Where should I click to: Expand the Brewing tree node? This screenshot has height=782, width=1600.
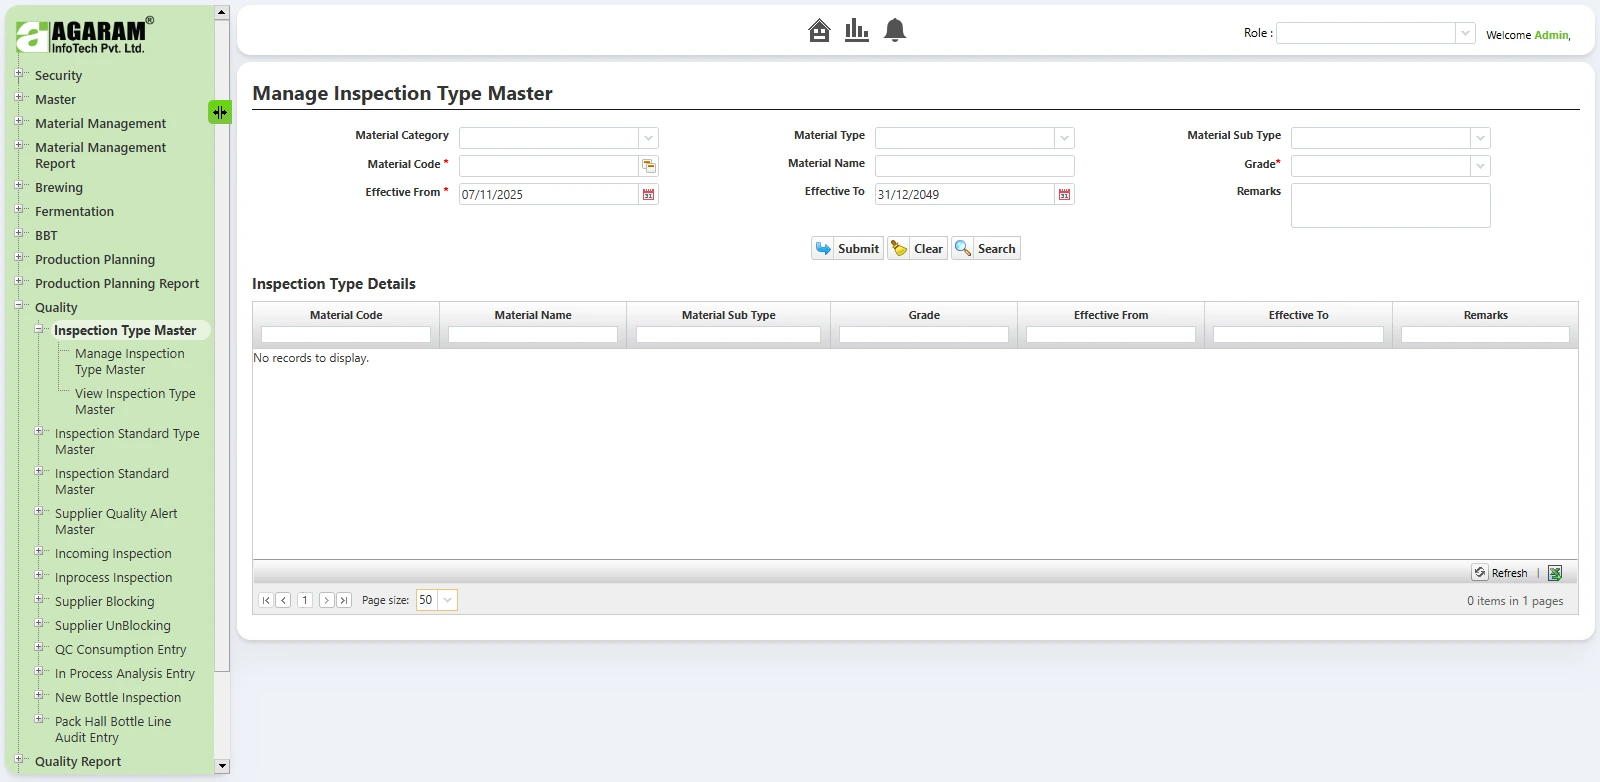pos(19,187)
